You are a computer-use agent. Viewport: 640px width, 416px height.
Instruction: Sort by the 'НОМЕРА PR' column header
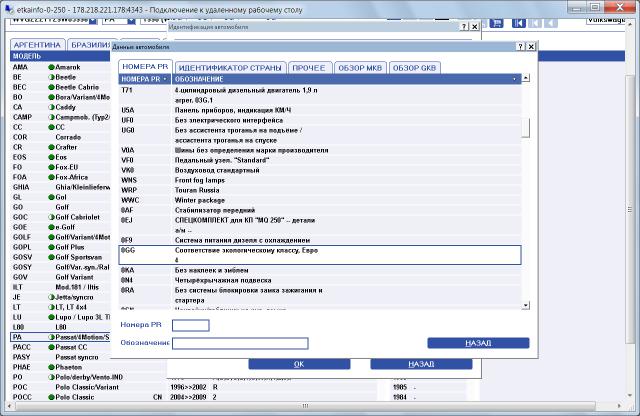click(145, 79)
